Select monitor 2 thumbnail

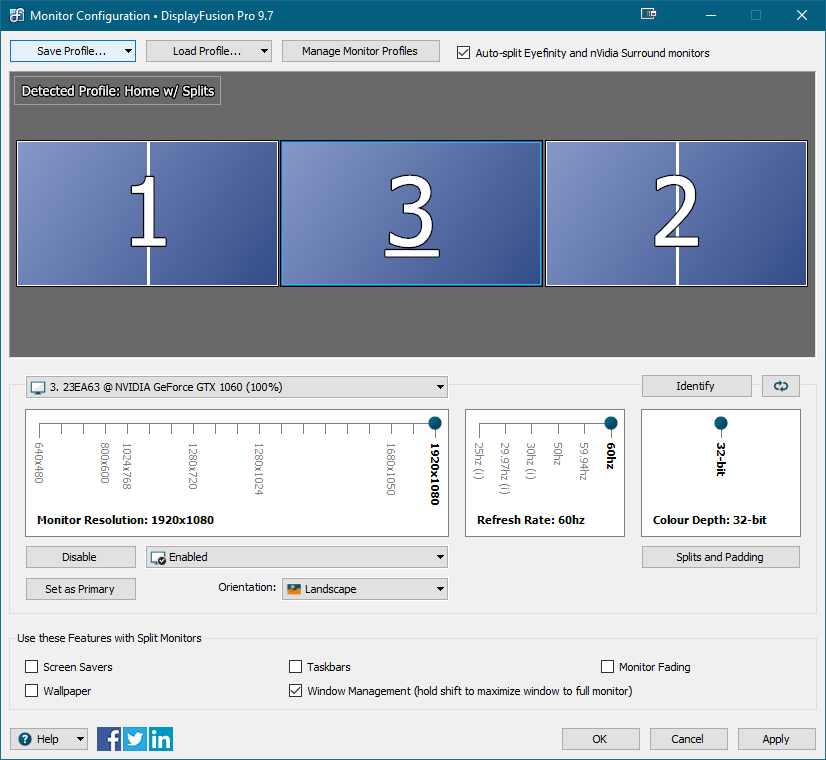coord(676,213)
